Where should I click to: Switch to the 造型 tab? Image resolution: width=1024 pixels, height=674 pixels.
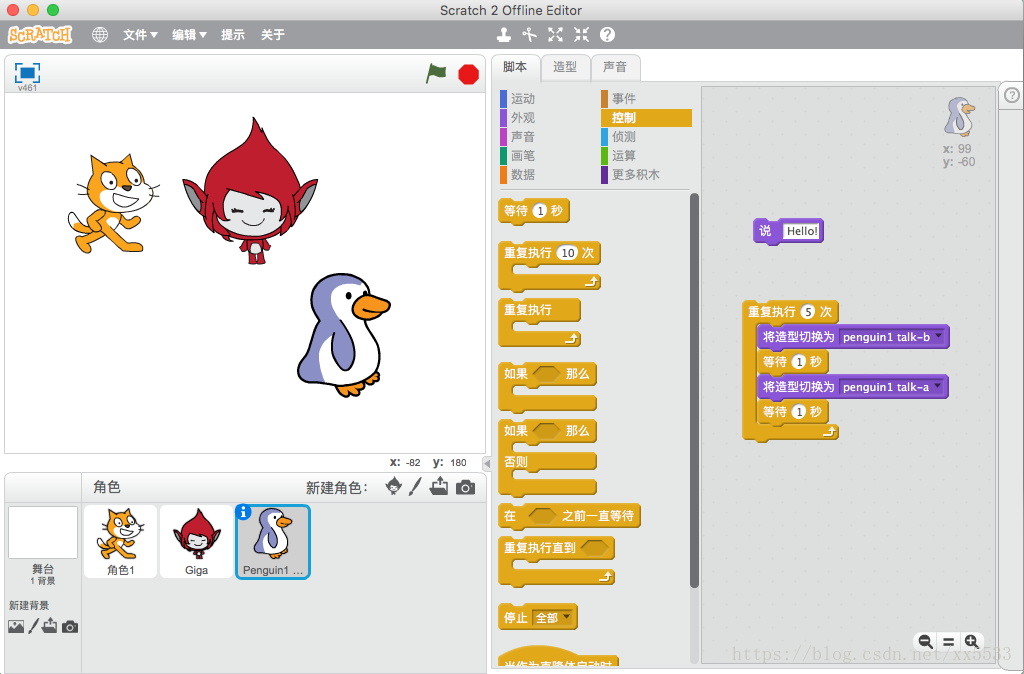tap(565, 67)
